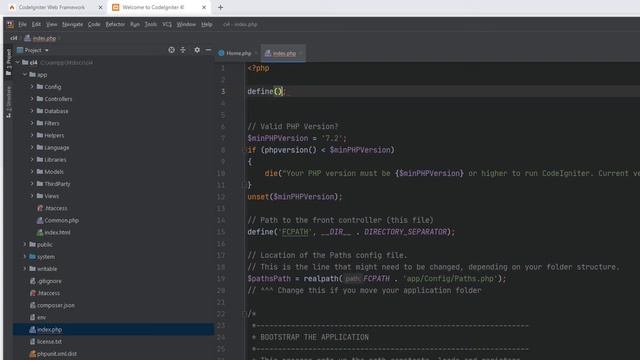Collapse the ci4 root folder
The image size is (640, 360).
[x=18, y=62]
